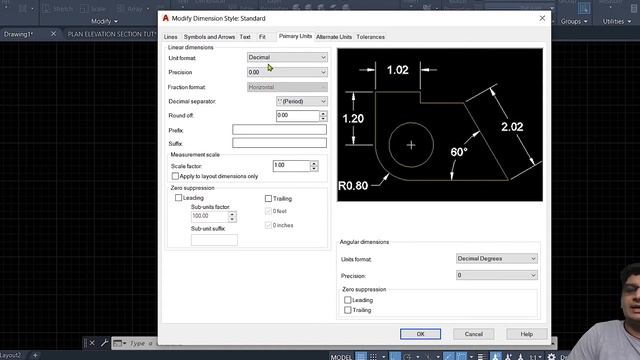Screen dimensions: 640x360
Task: Click the Sub-unit suffix field
Action: tap(214, 240)
